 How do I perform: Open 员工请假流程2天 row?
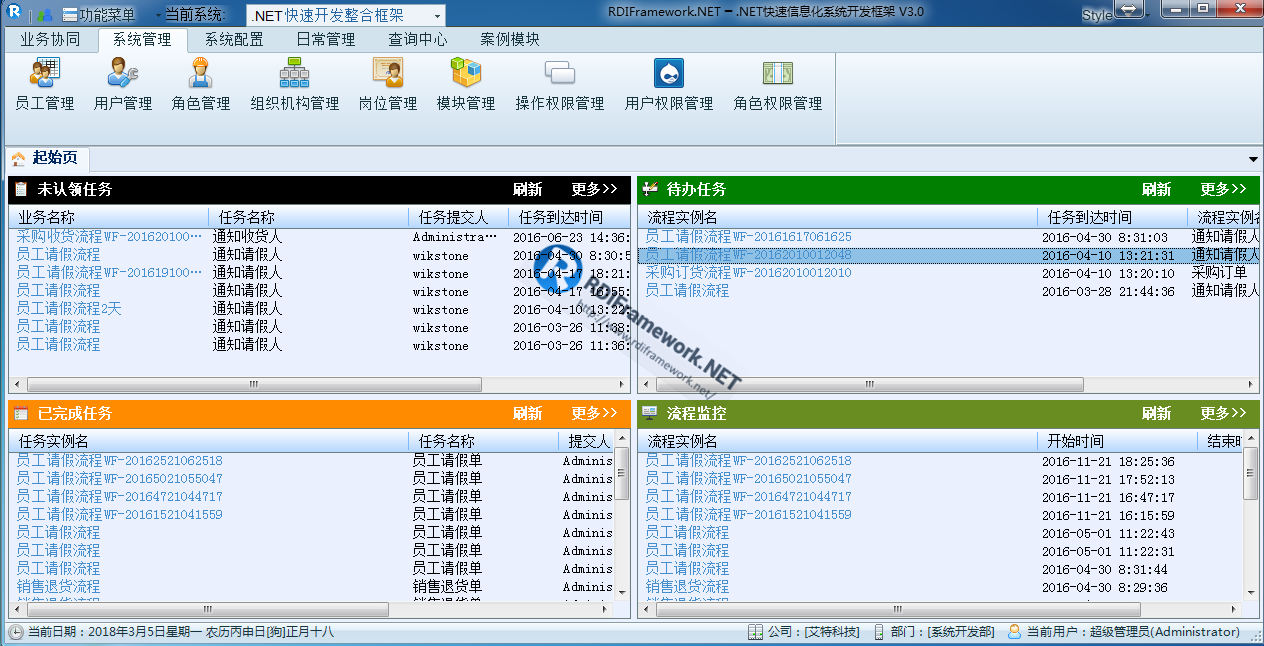click(69, 309)
